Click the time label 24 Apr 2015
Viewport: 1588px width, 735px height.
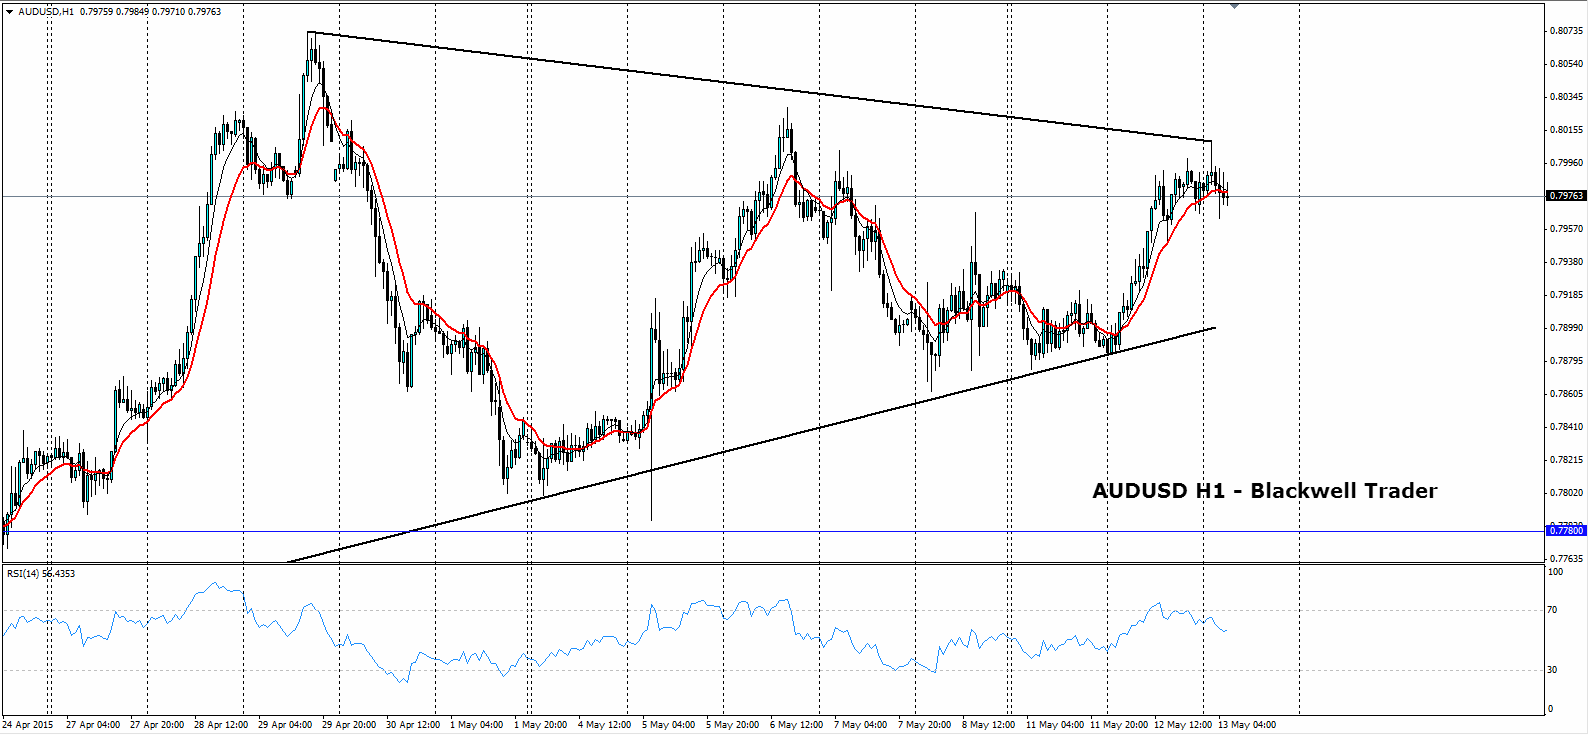(x=28, y=725)
